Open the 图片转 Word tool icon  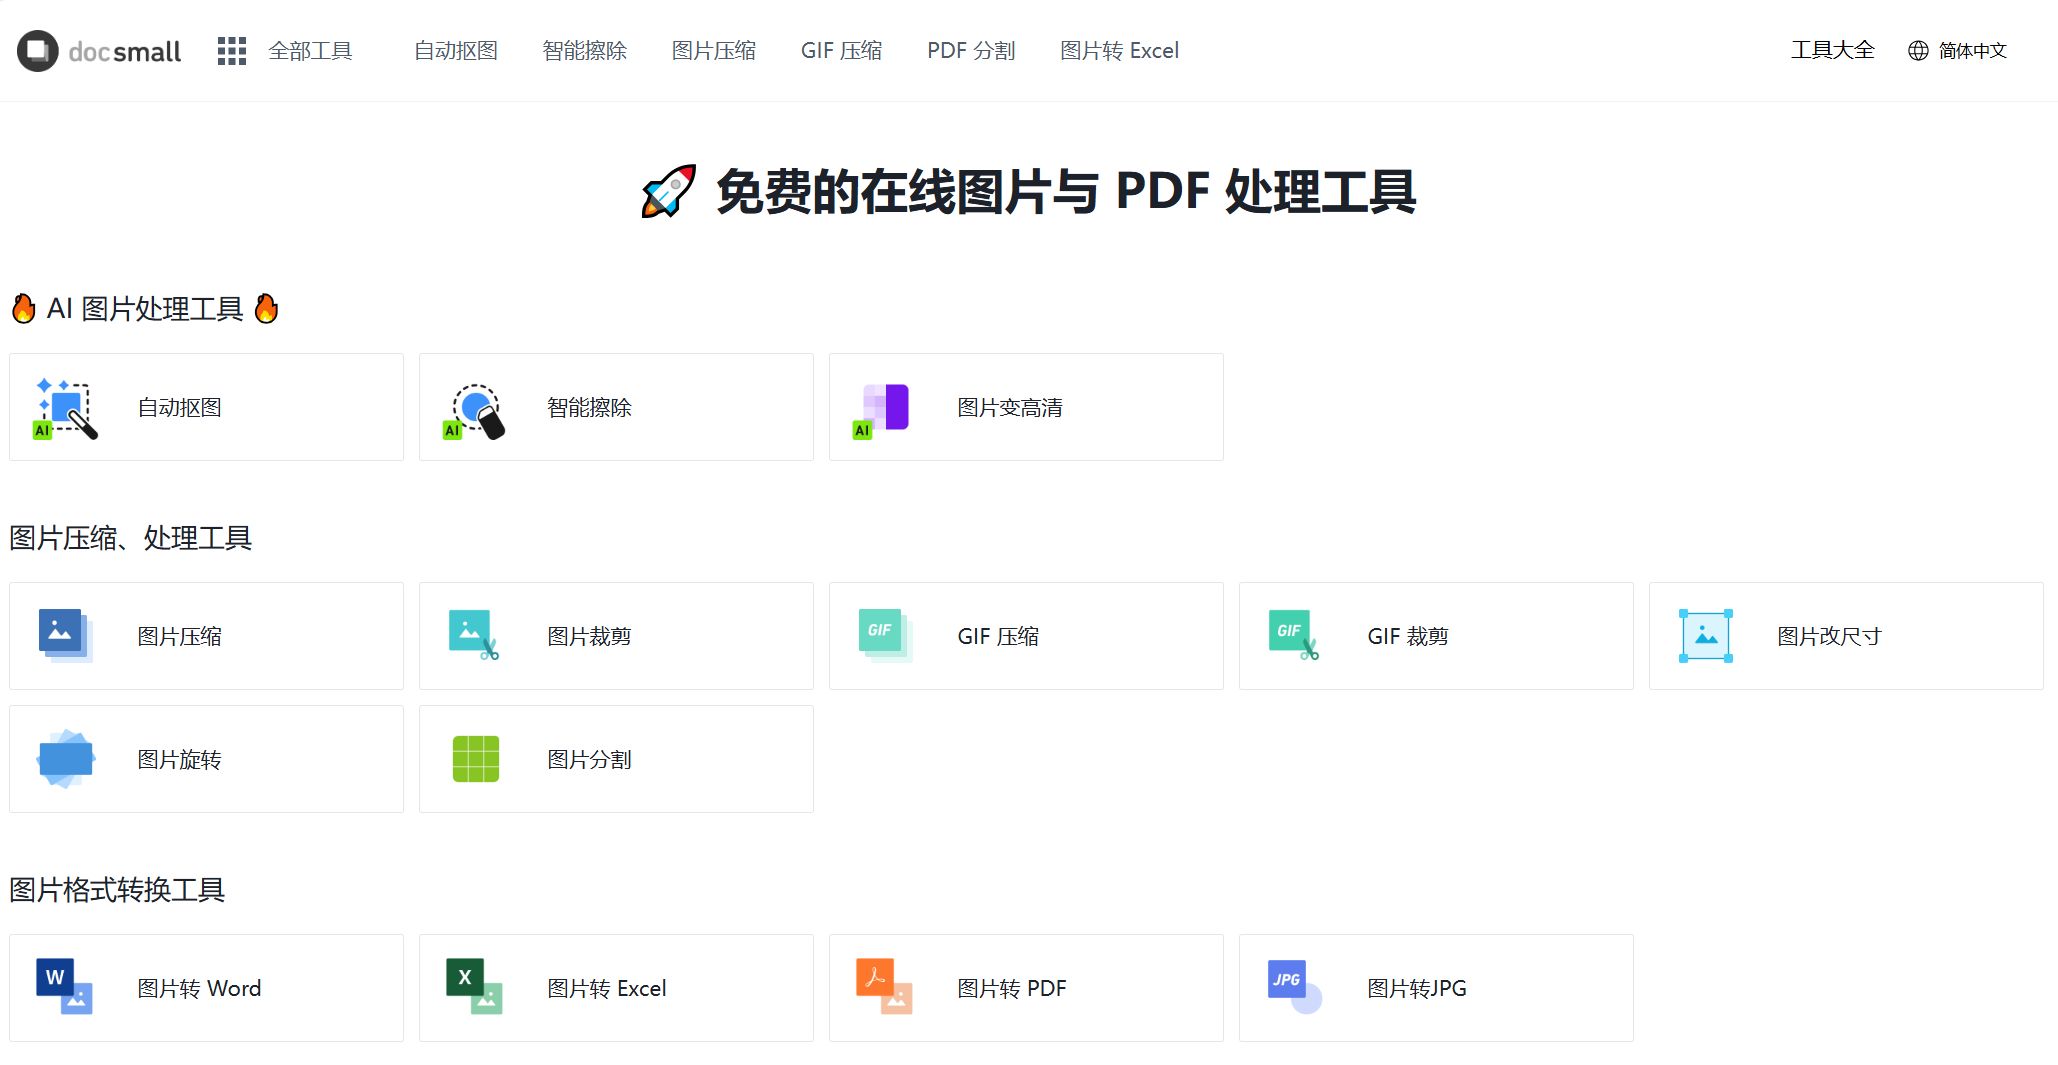click(66, 987)
